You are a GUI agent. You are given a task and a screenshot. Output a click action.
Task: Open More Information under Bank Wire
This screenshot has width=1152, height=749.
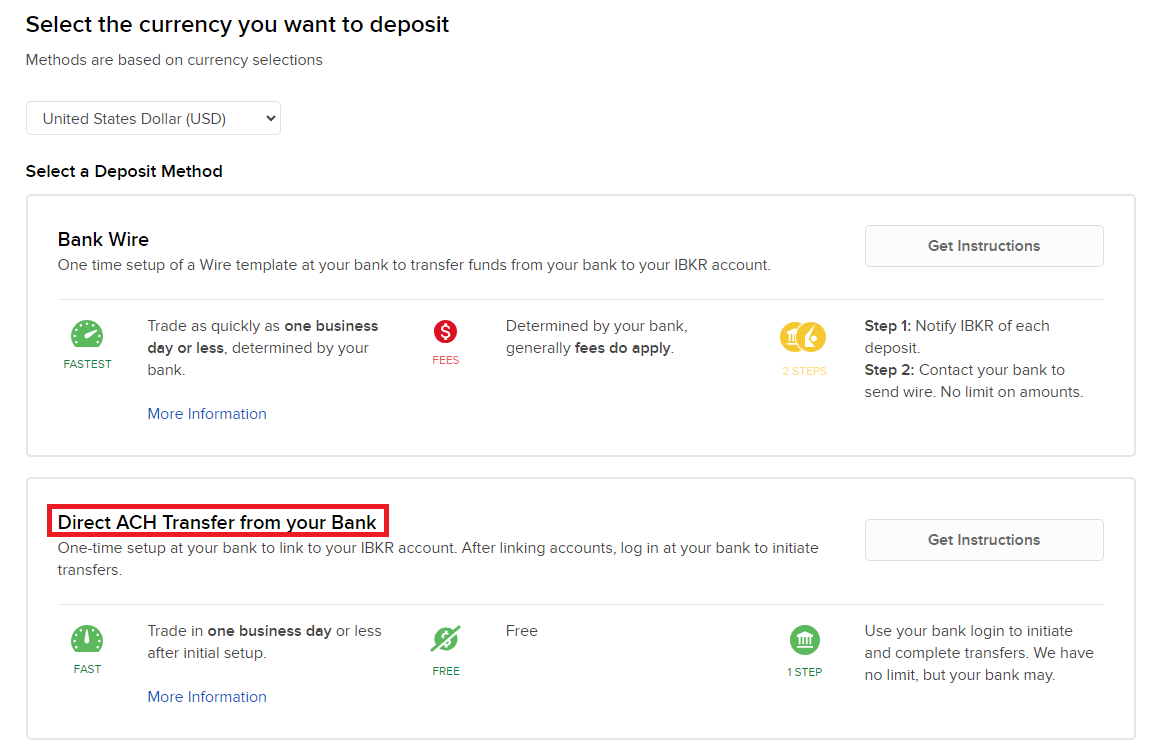207,414
